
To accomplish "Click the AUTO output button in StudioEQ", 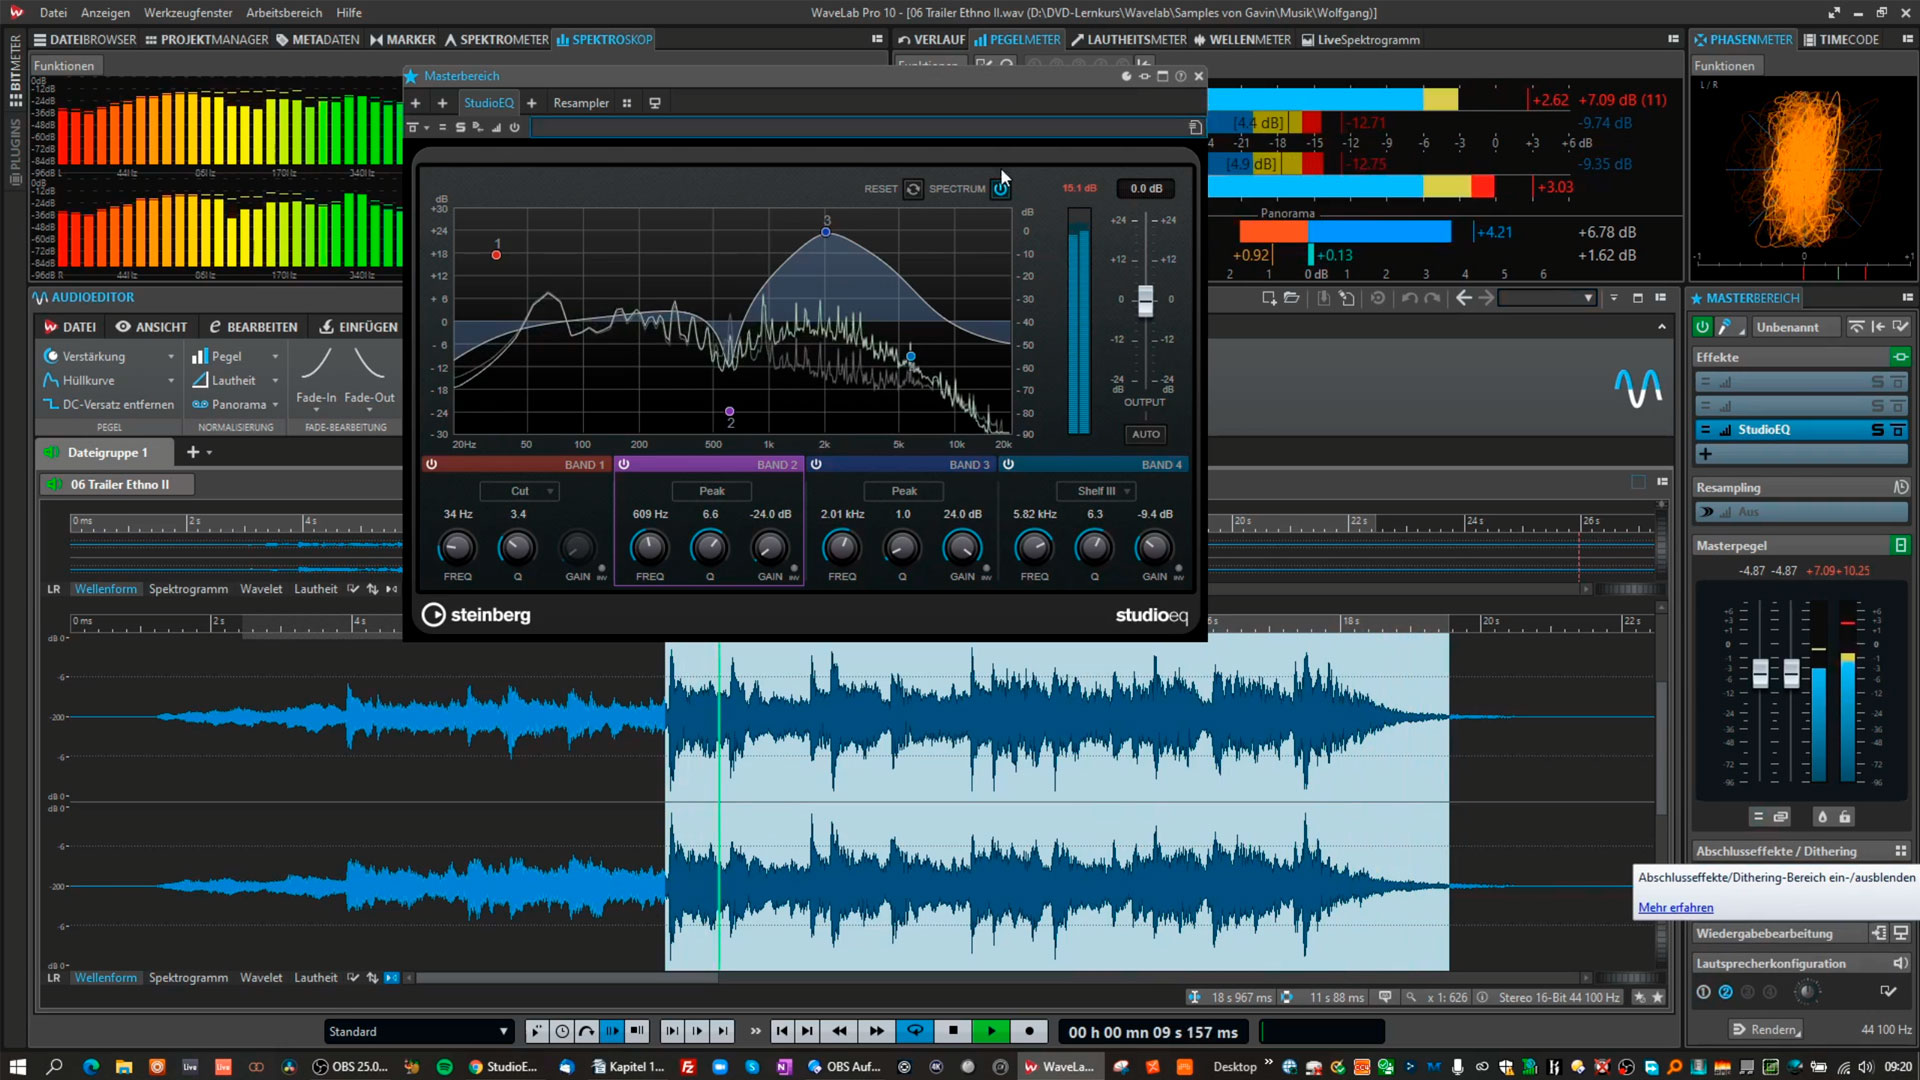I will (1145, 434).
